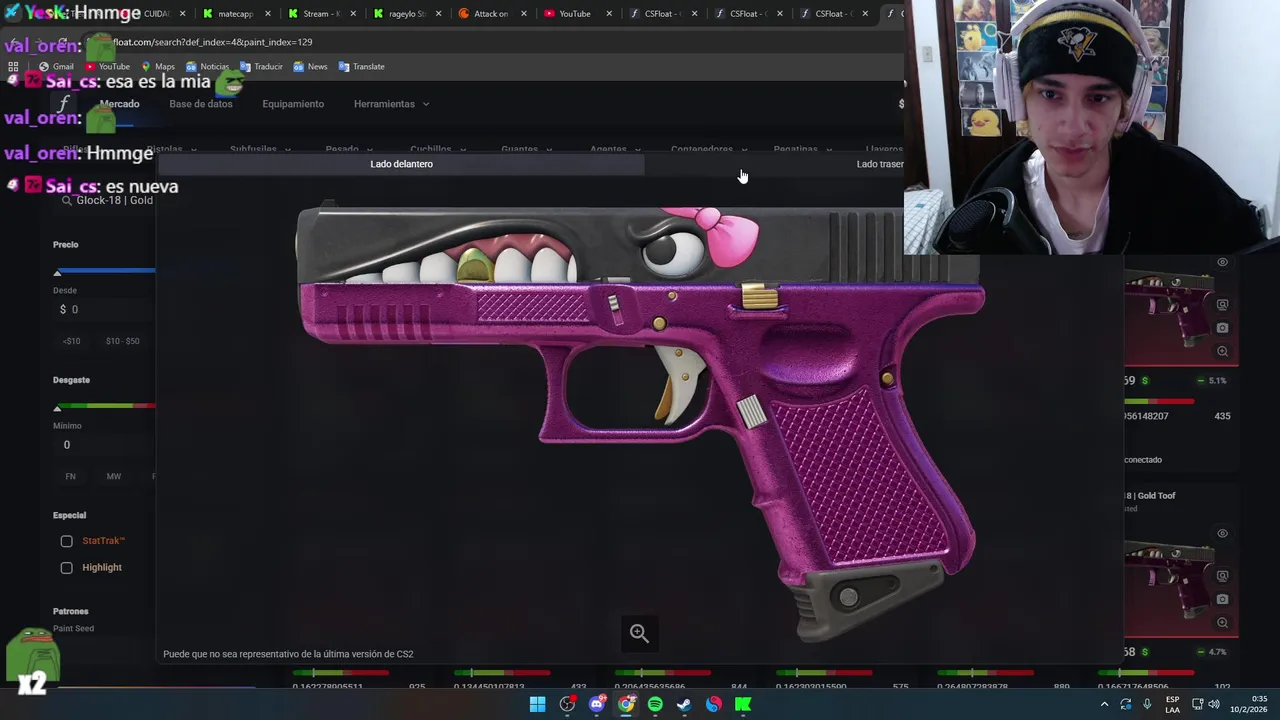Viewport: 1280px width, 720px height.
Task: Expand the Agentes category dropdown
Action: 615,149
